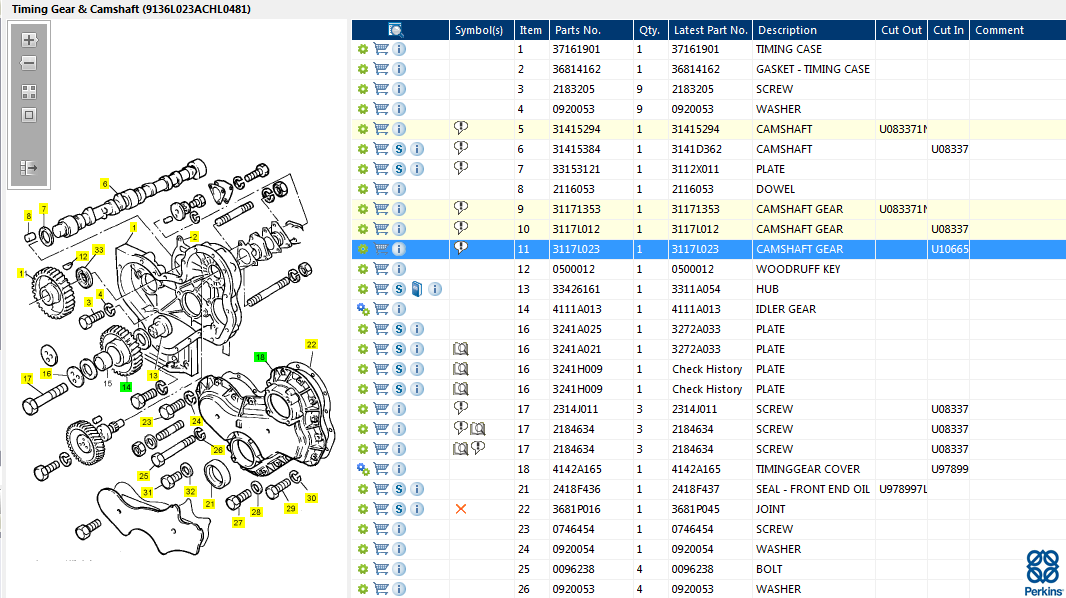Image resolution: width=1066 pixels, height=598 pixels.
Task: Zoom in on the parts diagram
Action: [29, 40]
